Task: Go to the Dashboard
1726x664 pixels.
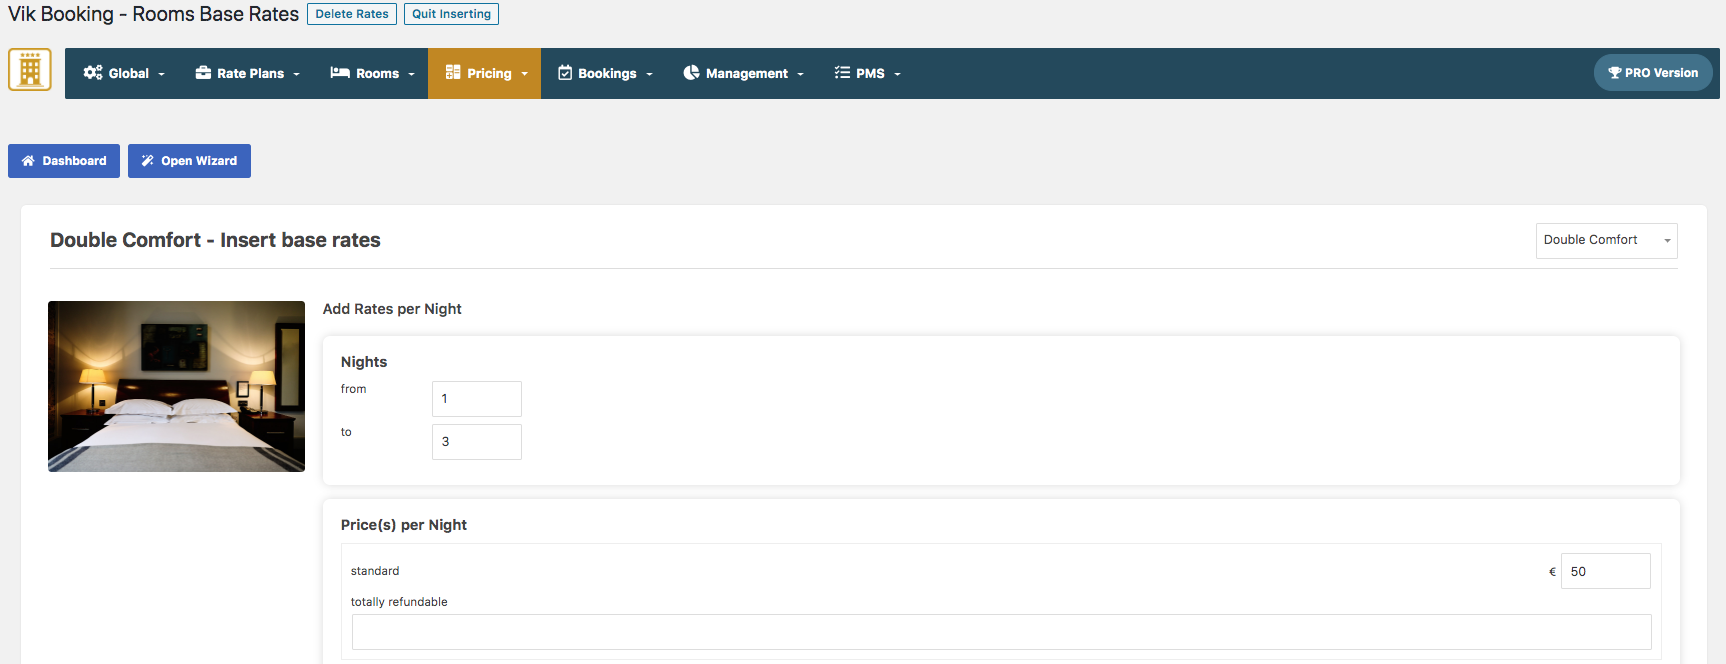Action: [64, 161]
